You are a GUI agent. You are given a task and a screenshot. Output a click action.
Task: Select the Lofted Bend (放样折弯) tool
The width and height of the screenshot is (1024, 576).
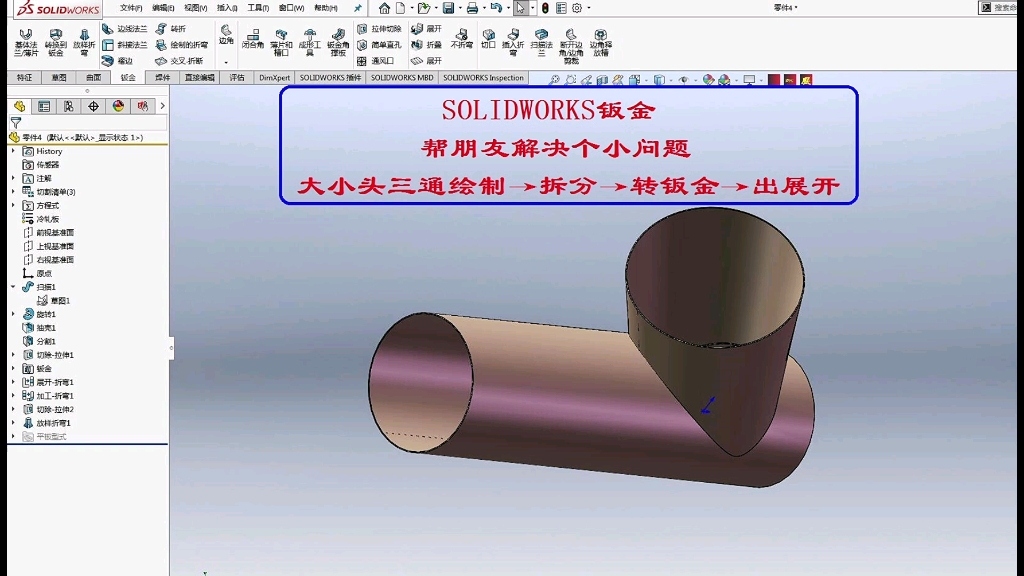click(x=84, y=42)
